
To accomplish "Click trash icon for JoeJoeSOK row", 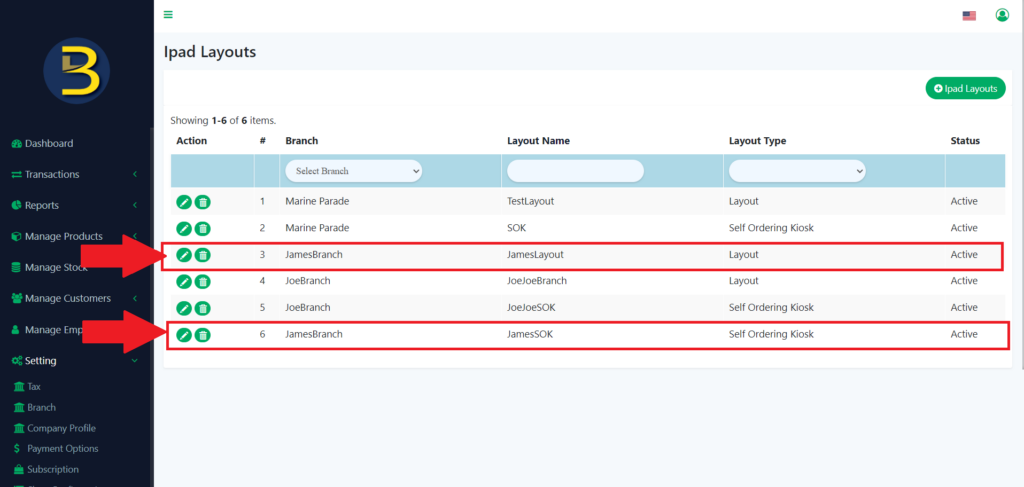I will [202, 308].
